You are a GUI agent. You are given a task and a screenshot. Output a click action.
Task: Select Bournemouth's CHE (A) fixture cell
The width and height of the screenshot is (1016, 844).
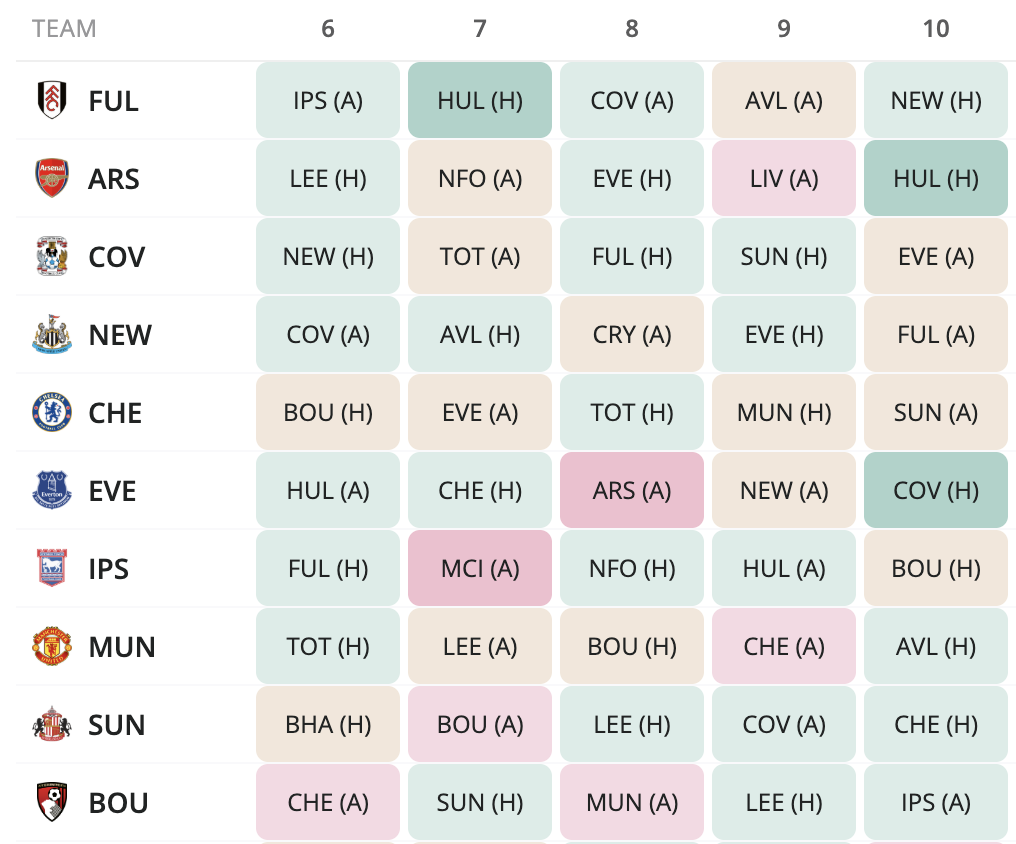tap(328, 803)
